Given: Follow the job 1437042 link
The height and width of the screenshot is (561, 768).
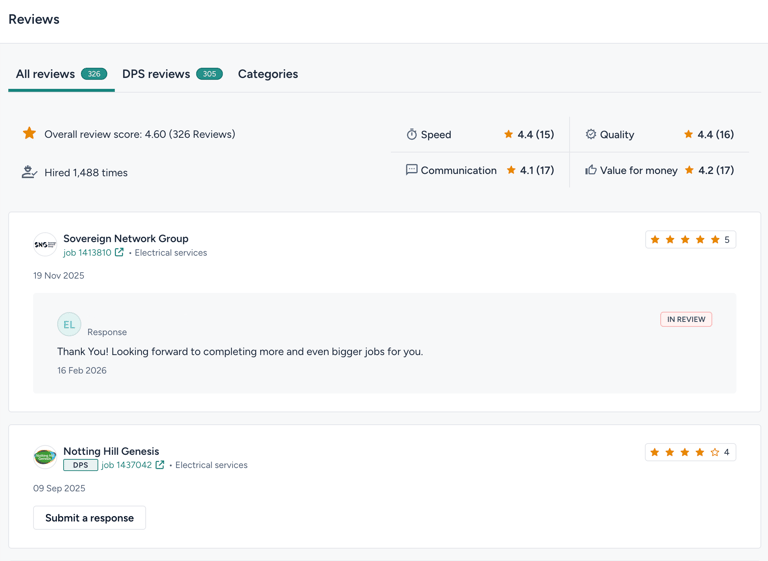Looking at the screenshot, I should (x=126, y=465).
